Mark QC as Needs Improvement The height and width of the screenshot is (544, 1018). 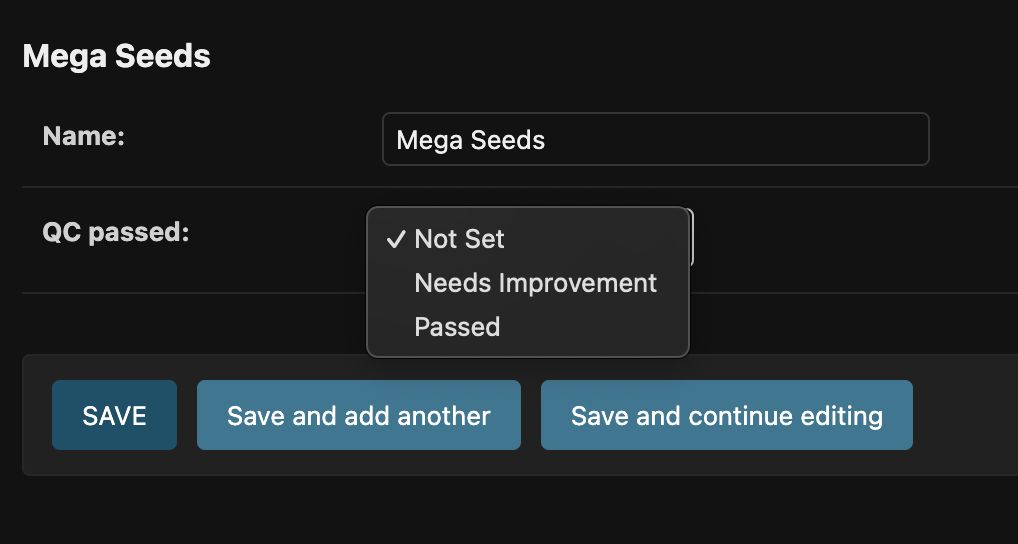point(535,283)
